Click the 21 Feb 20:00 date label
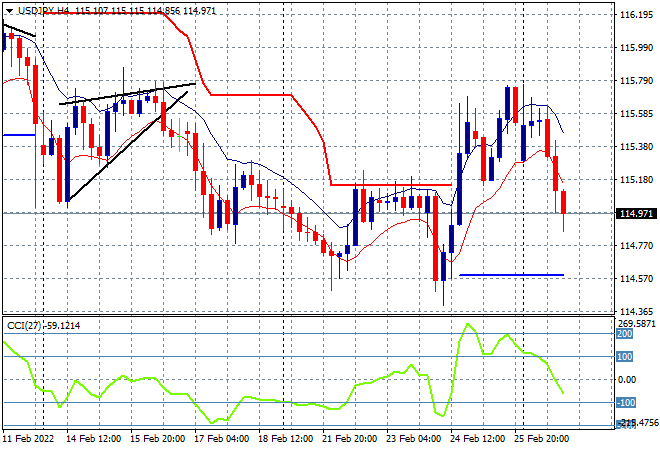 click(349, 439)
